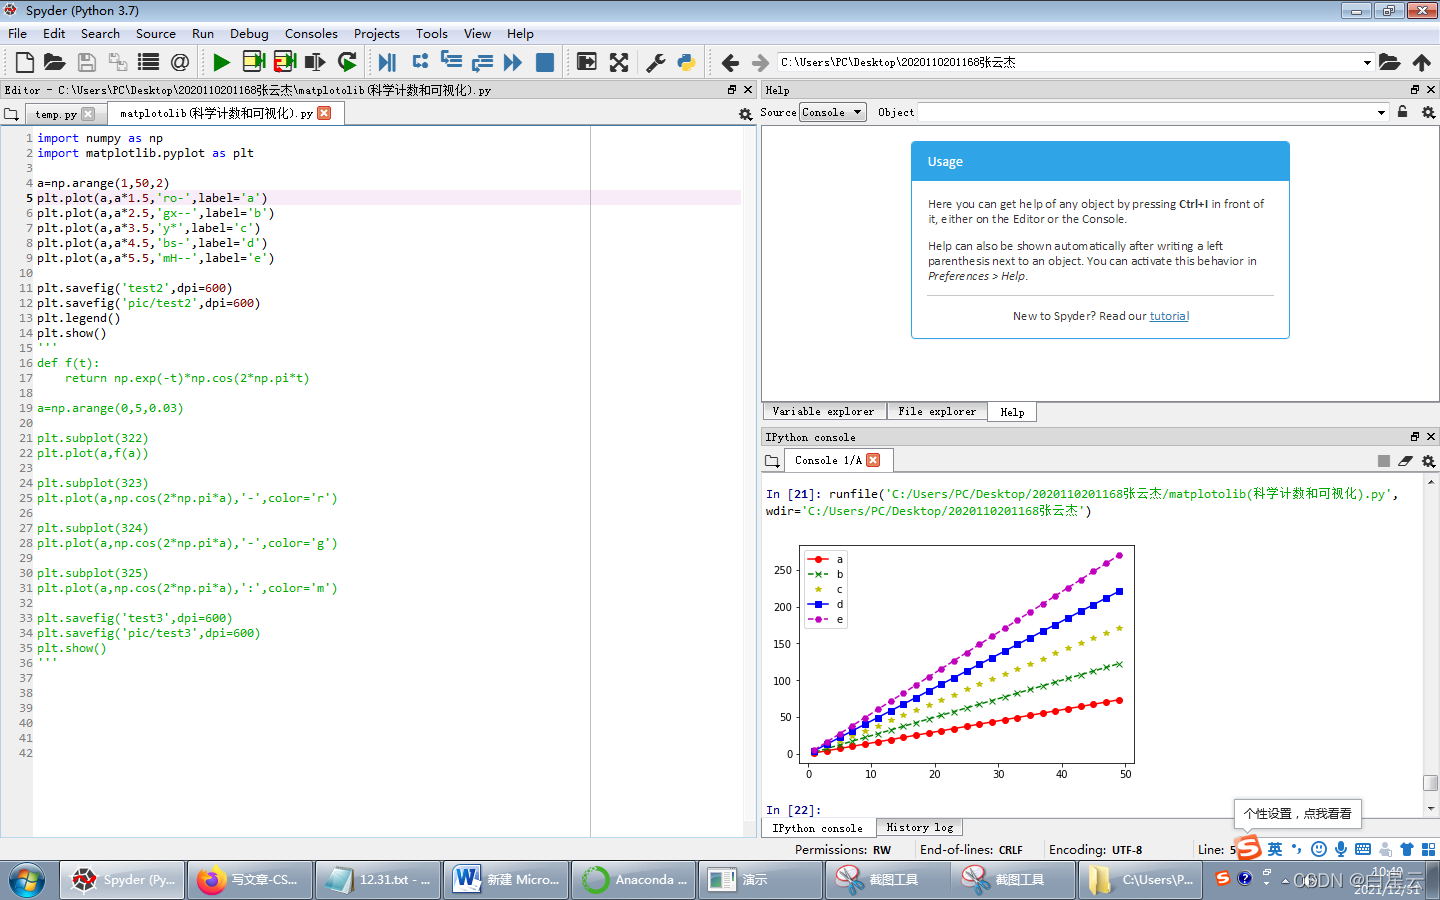Run file with green play button
The image size is (1440, 900).
click(x=221, y=62)
